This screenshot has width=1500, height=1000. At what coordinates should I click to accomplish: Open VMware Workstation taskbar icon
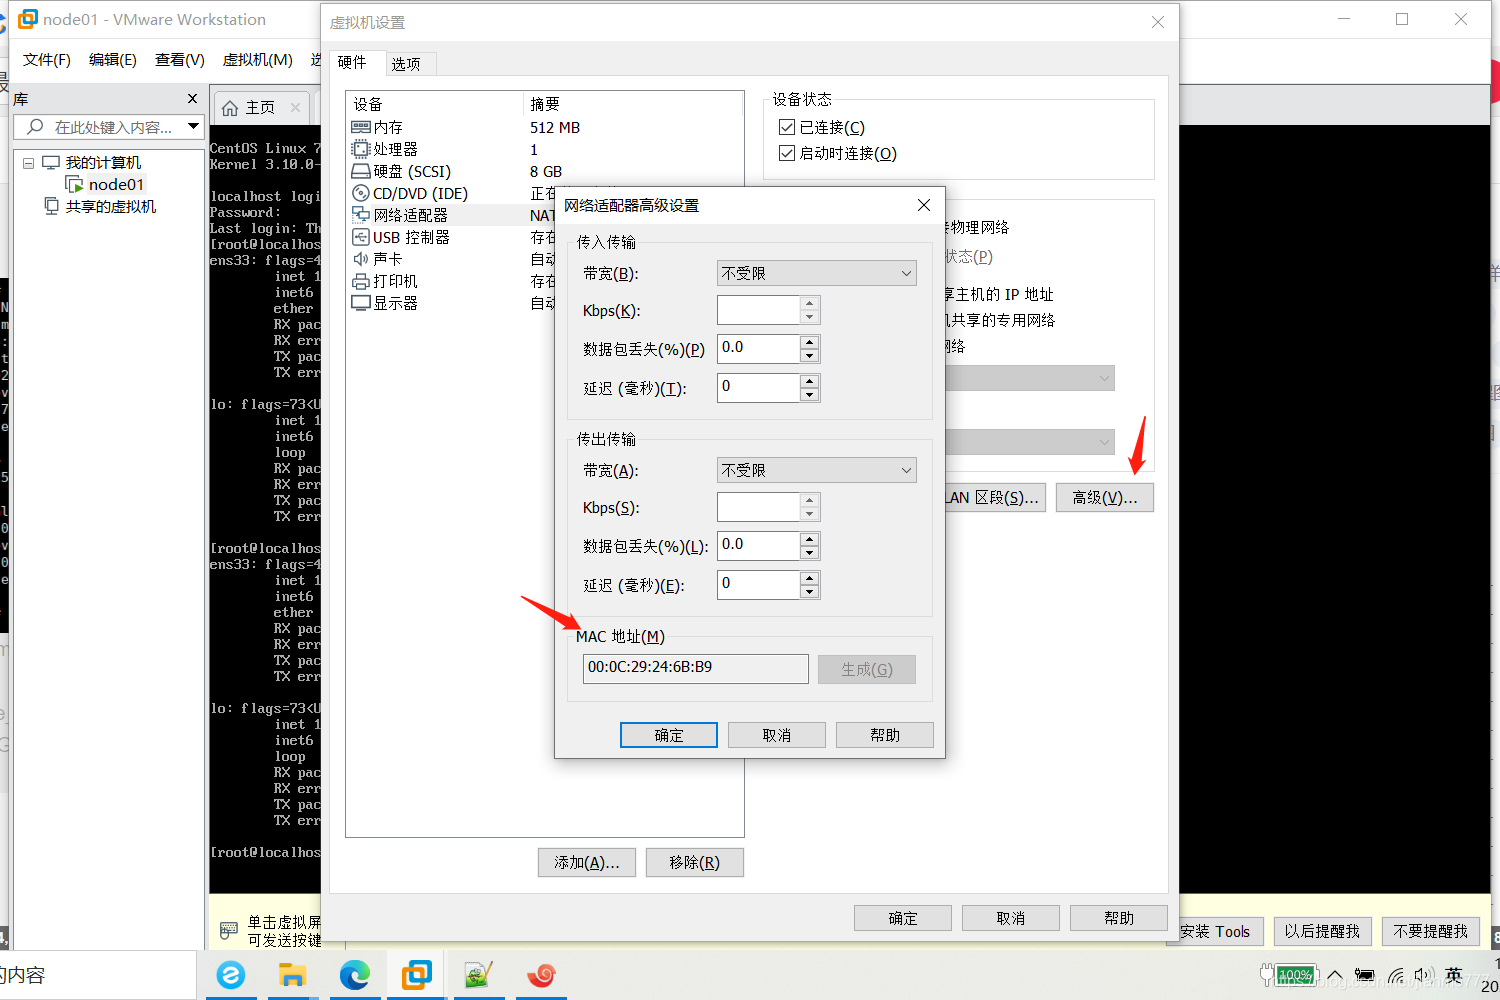click(417, 975)
